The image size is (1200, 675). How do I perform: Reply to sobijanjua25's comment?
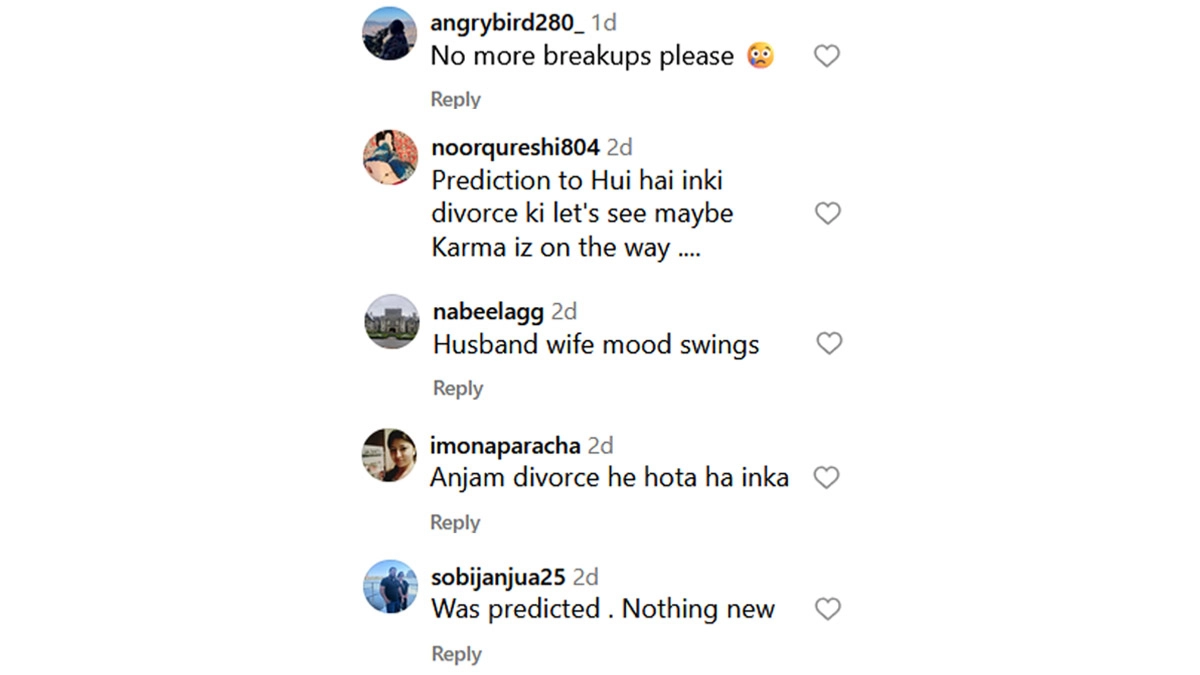(x=456, y=654)
